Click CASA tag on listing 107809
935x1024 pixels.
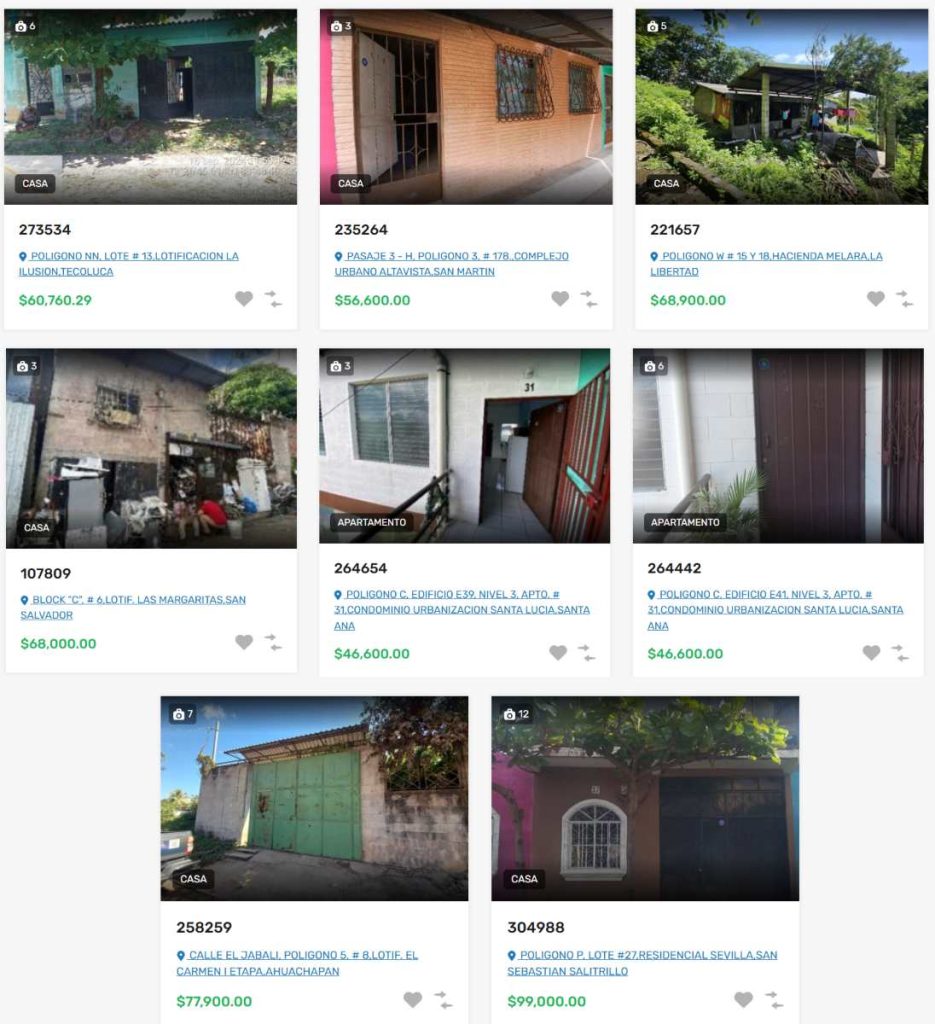click(37, 528)
